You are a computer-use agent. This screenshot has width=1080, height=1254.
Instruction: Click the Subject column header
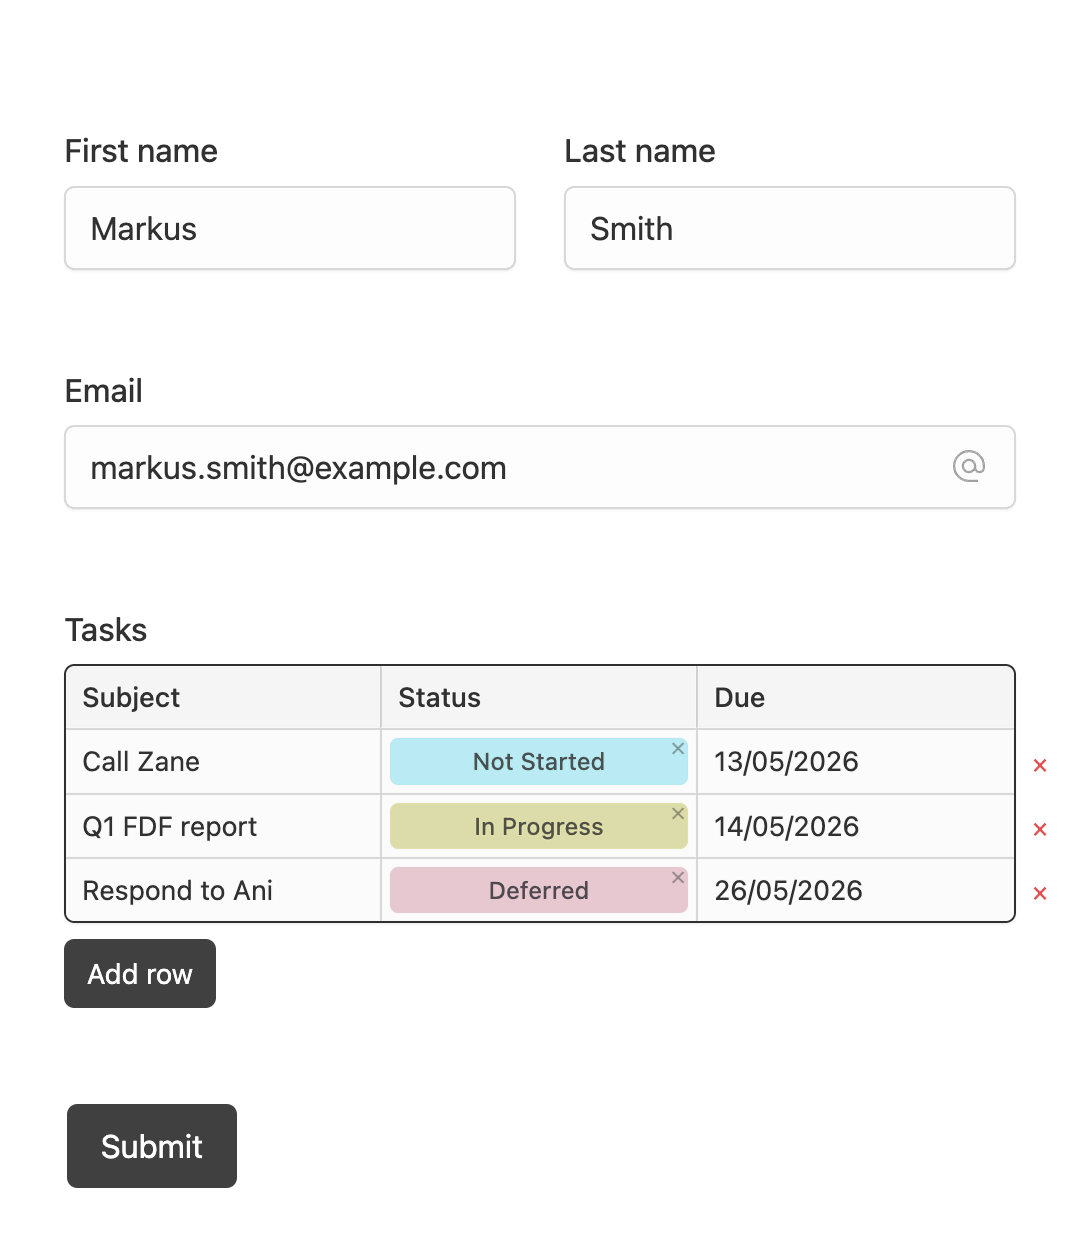[x=223, y=697]
